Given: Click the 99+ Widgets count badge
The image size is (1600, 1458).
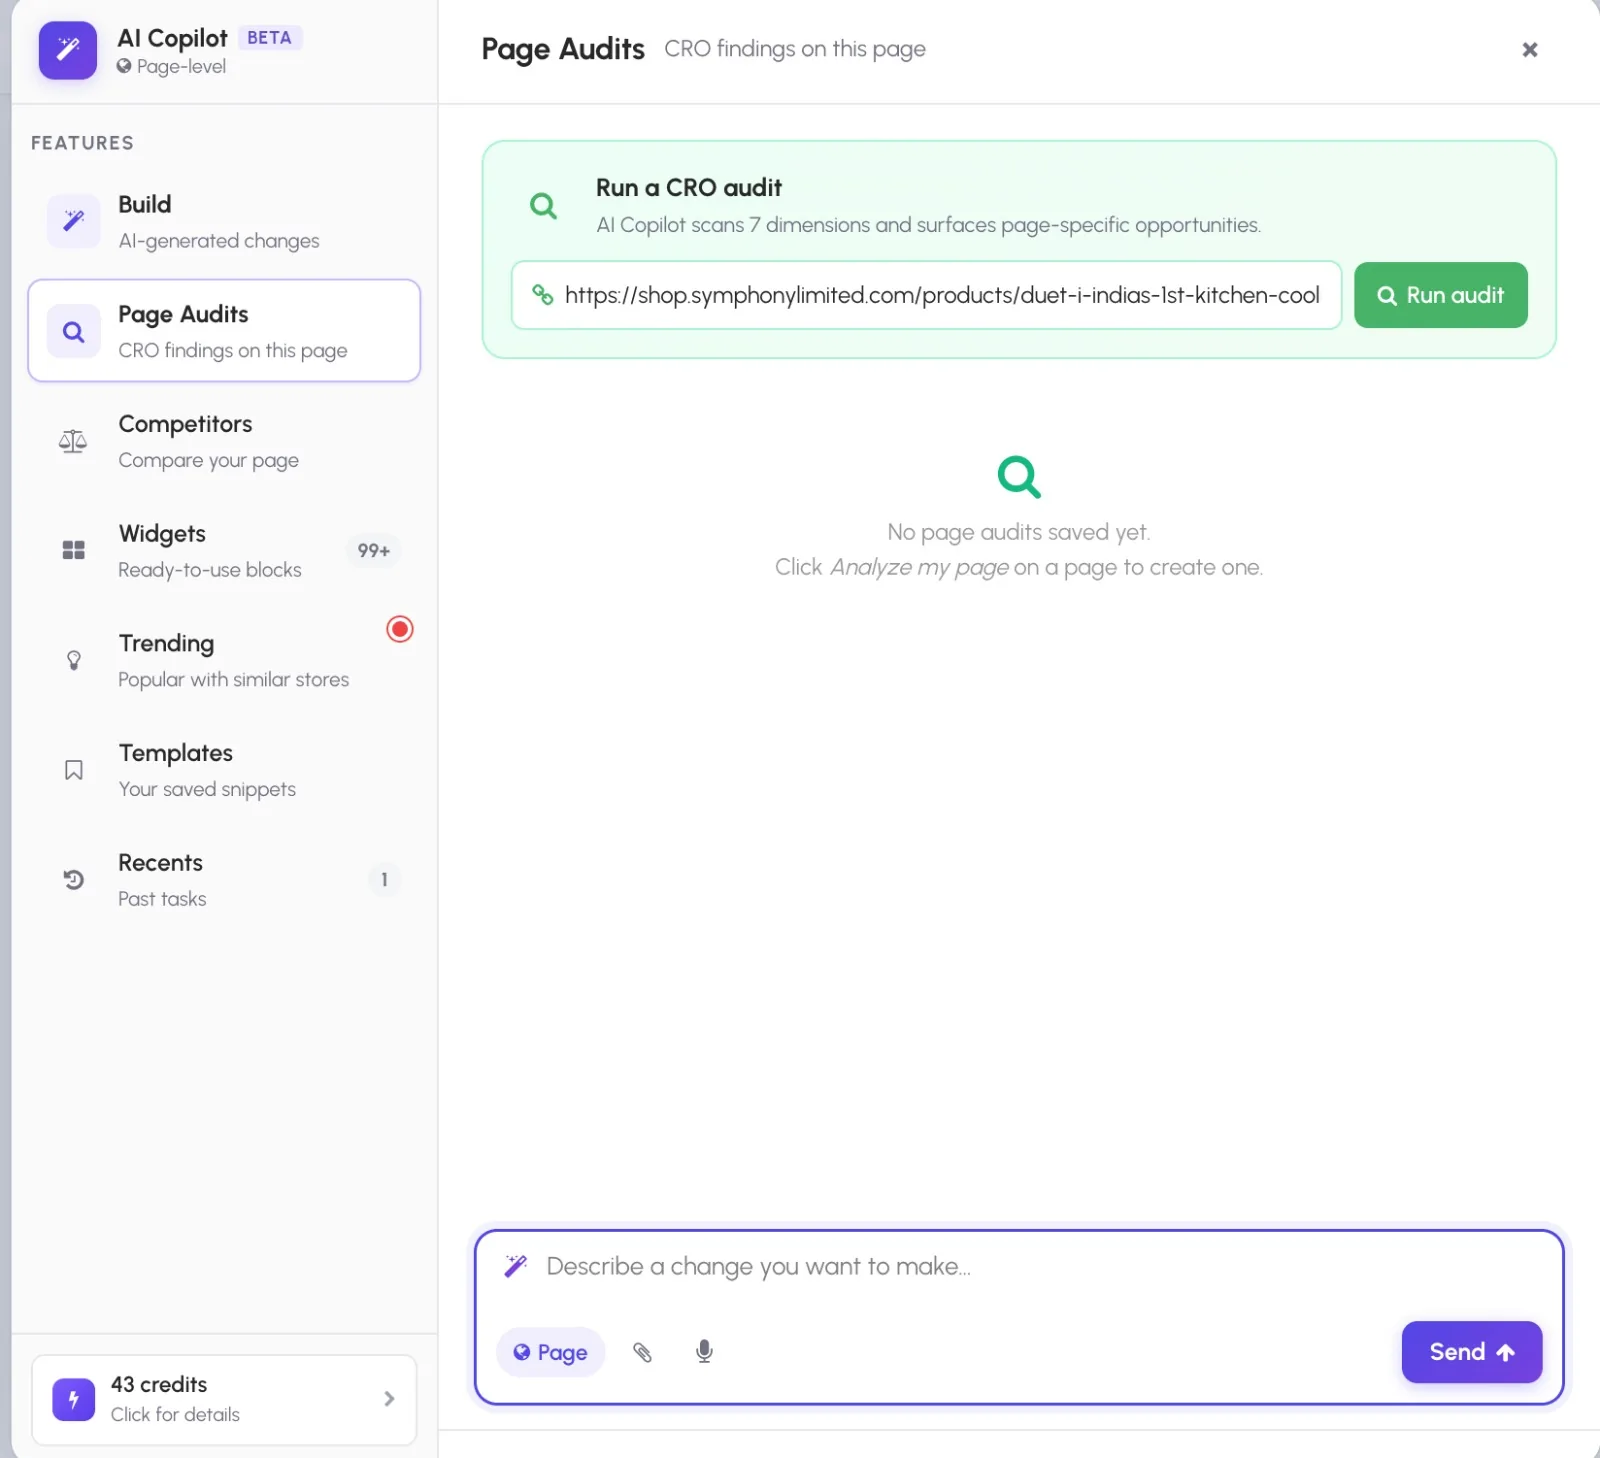Looking at the screenshot, I should 374,551.
